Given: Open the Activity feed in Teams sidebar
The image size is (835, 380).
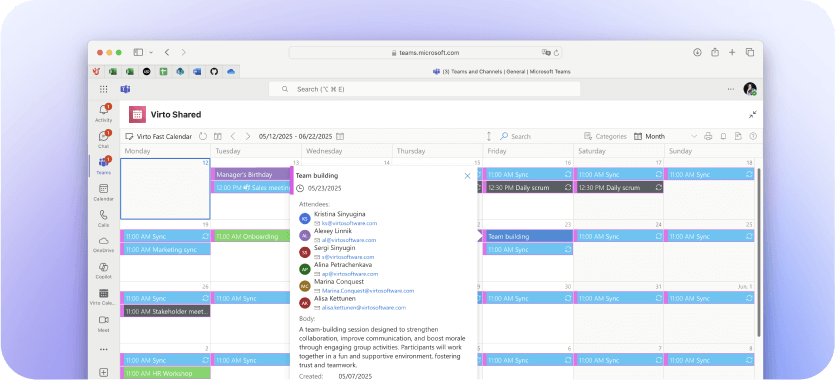Looking at the screenshot, I should click(x=104, y=112).
